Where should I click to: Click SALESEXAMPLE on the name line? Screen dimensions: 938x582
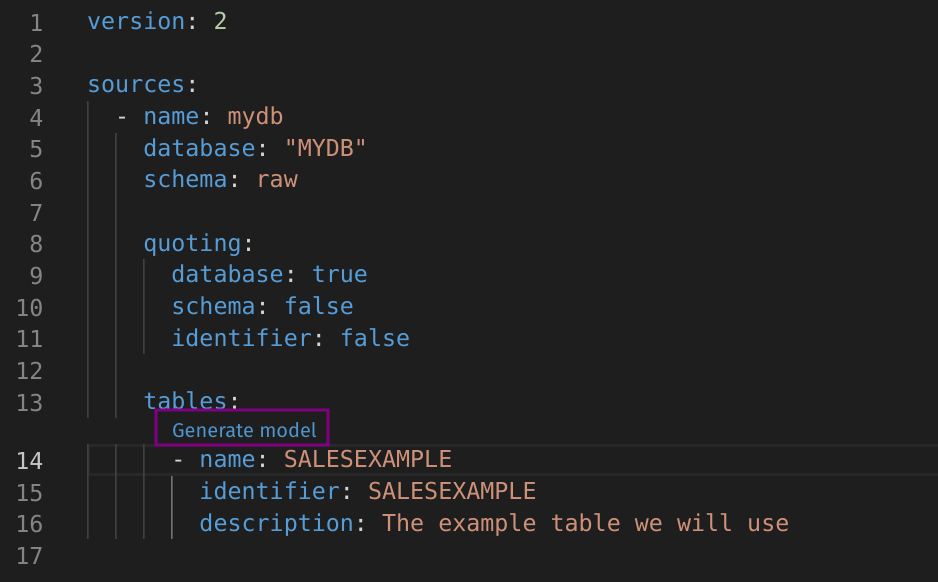367,460
